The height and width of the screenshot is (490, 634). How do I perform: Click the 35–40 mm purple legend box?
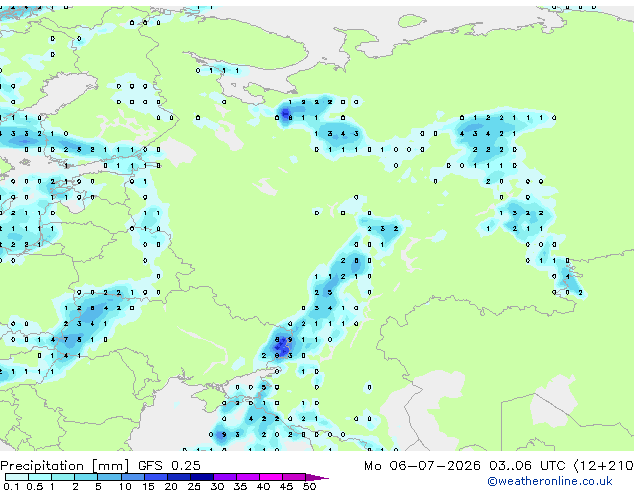pos(247,477)
